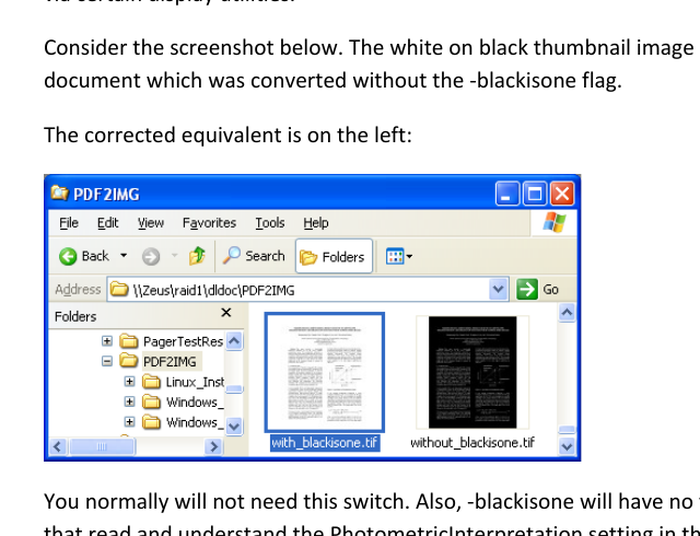Open the Favorites menu
This screenshot has width=700, height=536.
(x=209, y=223)
